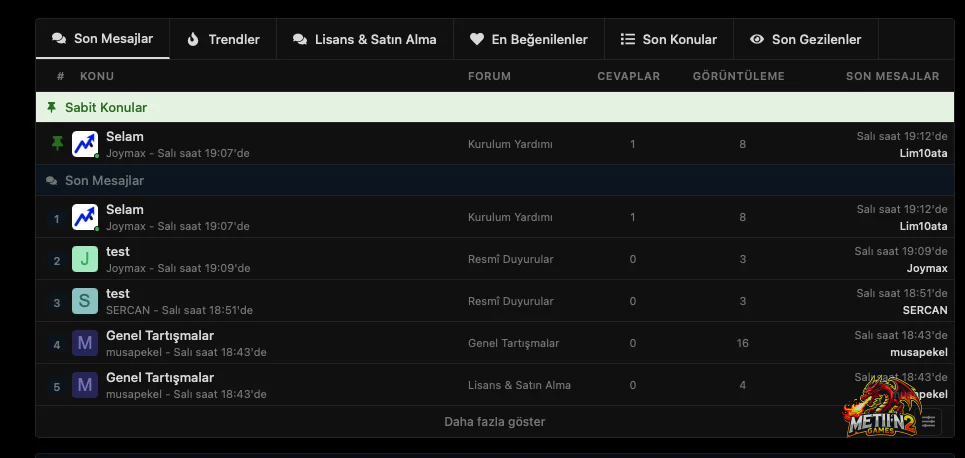Click the KONU column header
This screenshot has height=458, width=965.
(97, 76)
